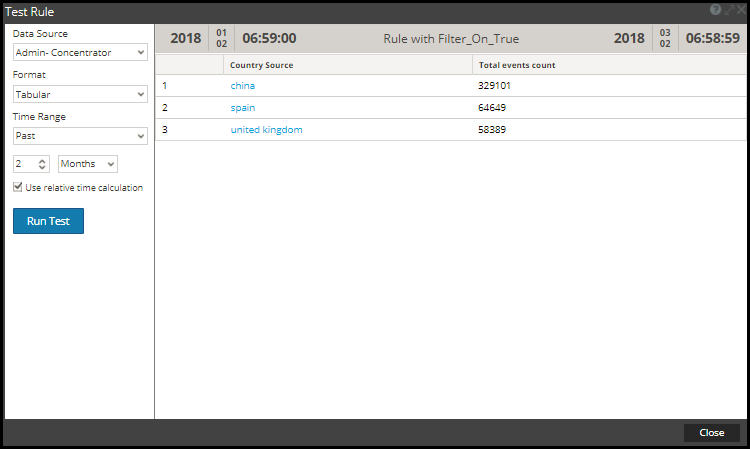Select the value 64649
The image size is (750, 449).
pos(492,108)
